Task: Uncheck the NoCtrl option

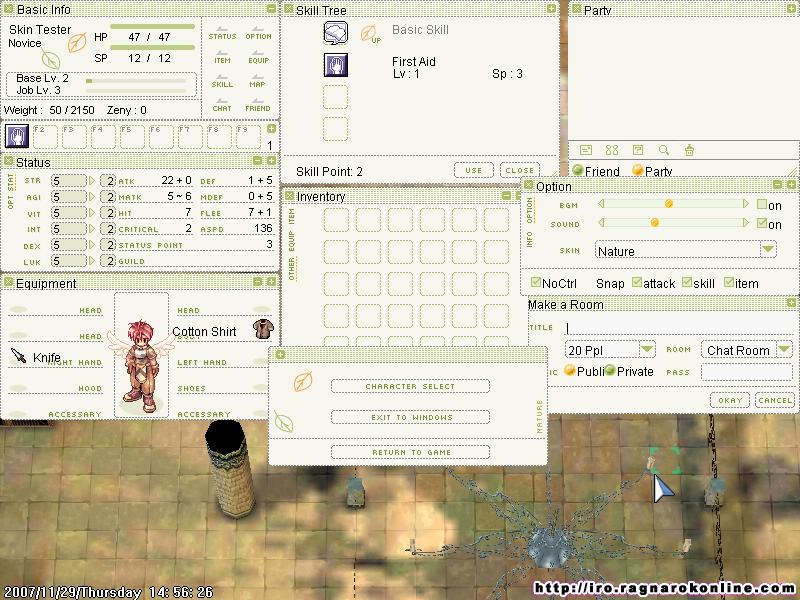Action: pyautogui.click(x=536, y=282)
